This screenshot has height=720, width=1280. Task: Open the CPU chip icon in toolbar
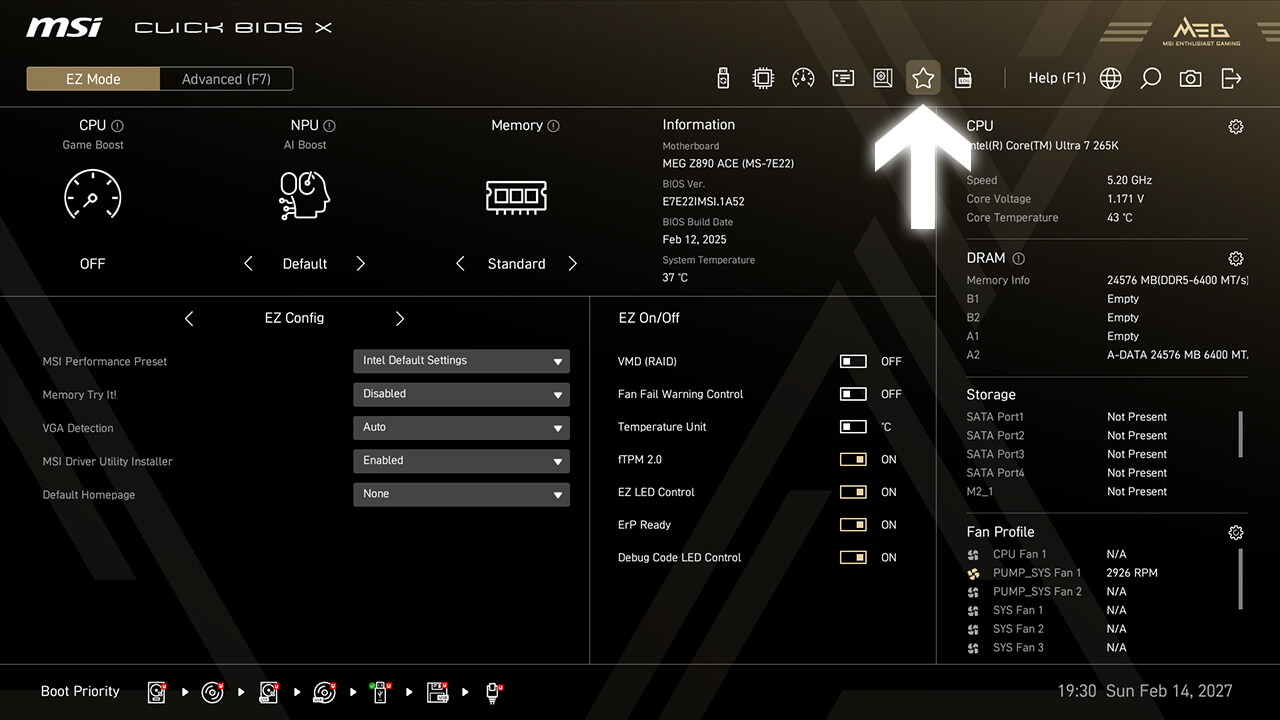pos(763,78)
